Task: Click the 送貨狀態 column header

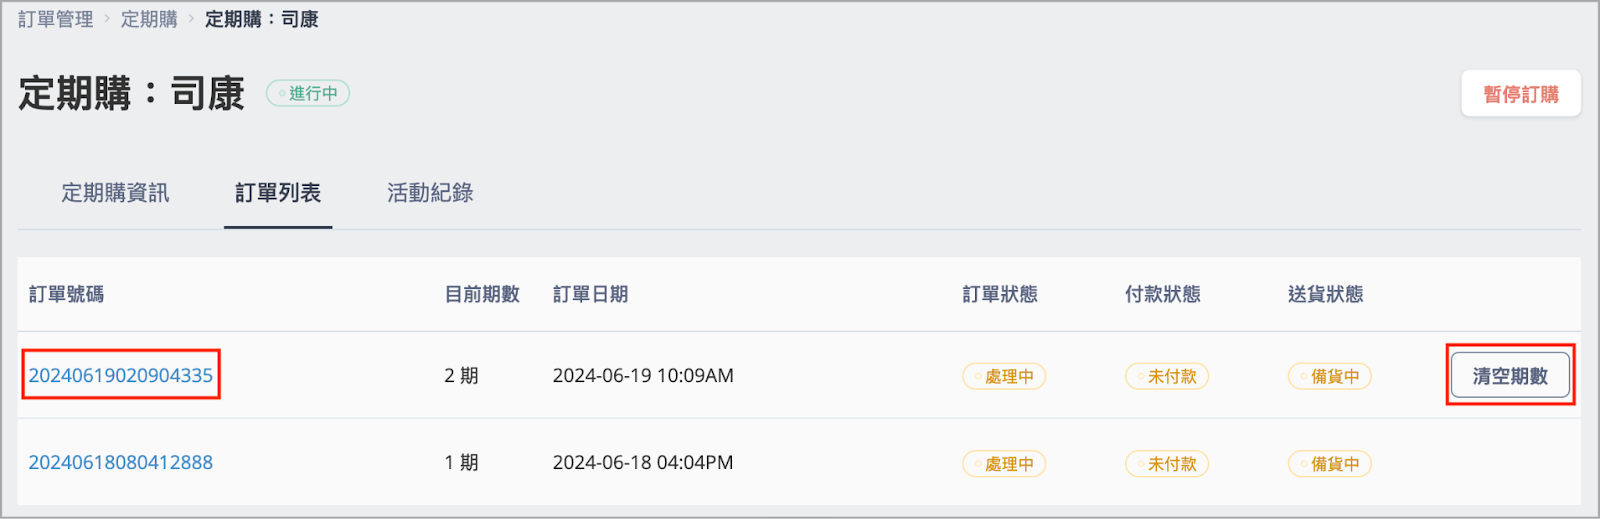Action: [1326, 294]
